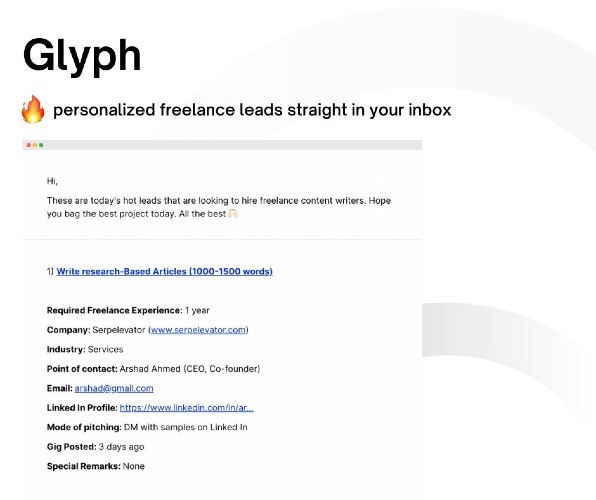This screenshot has width=596, height=500.
Task: Click the 'Email:' label
Action: click(60, 388)
